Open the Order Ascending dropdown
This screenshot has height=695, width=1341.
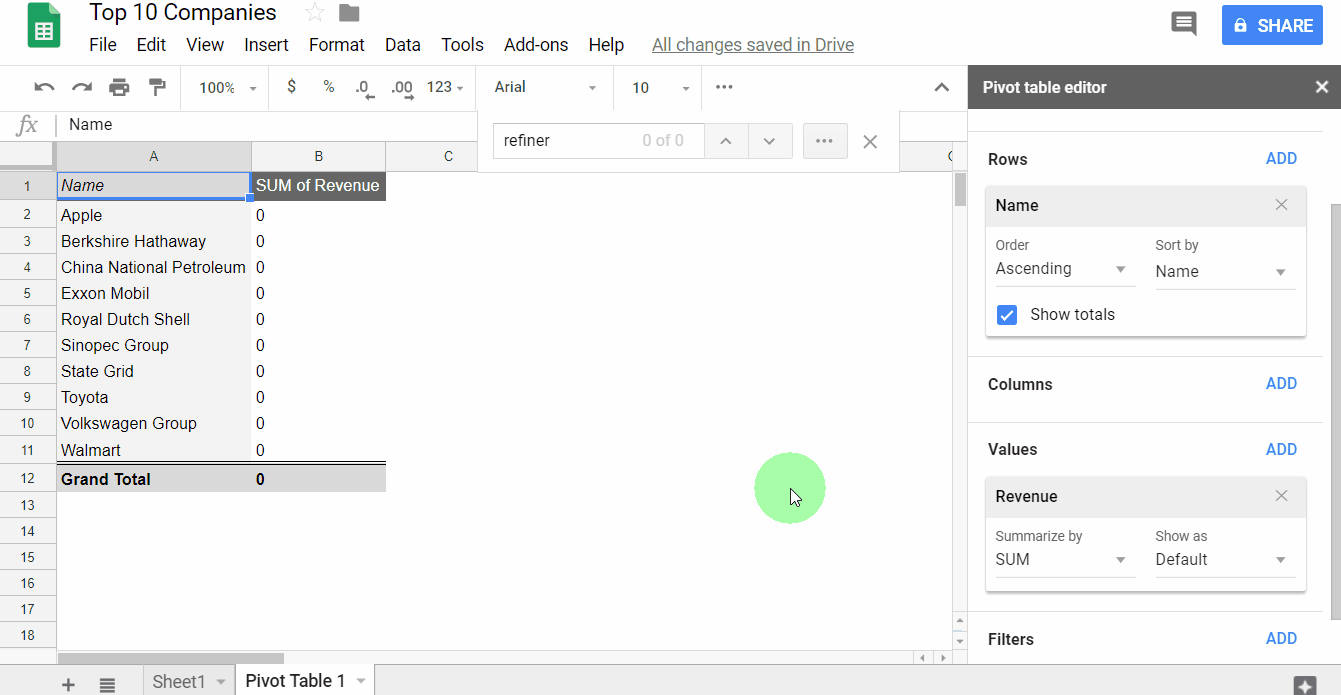(1065, 269)
